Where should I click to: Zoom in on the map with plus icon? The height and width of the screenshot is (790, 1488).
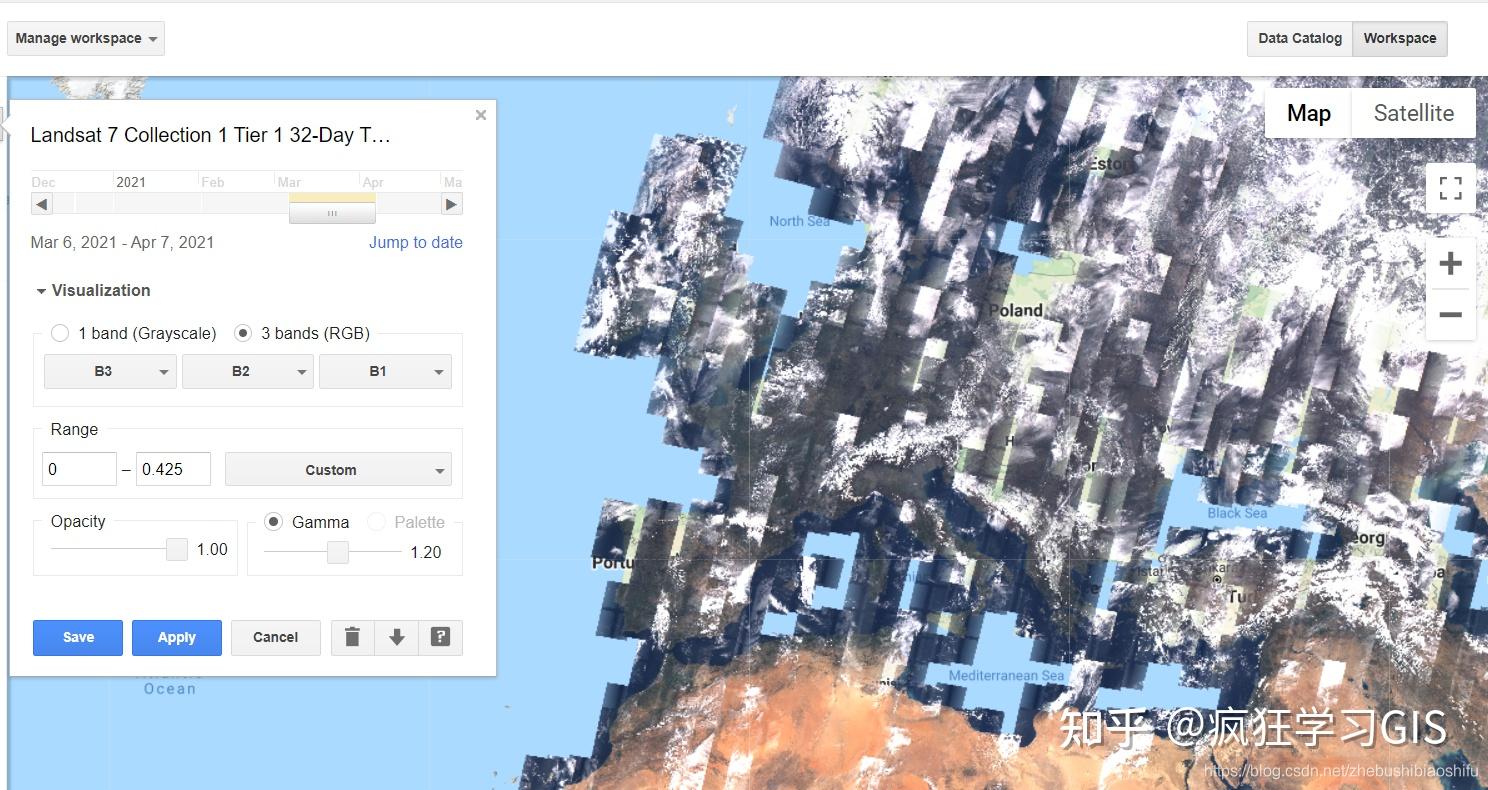(1450, 263)
